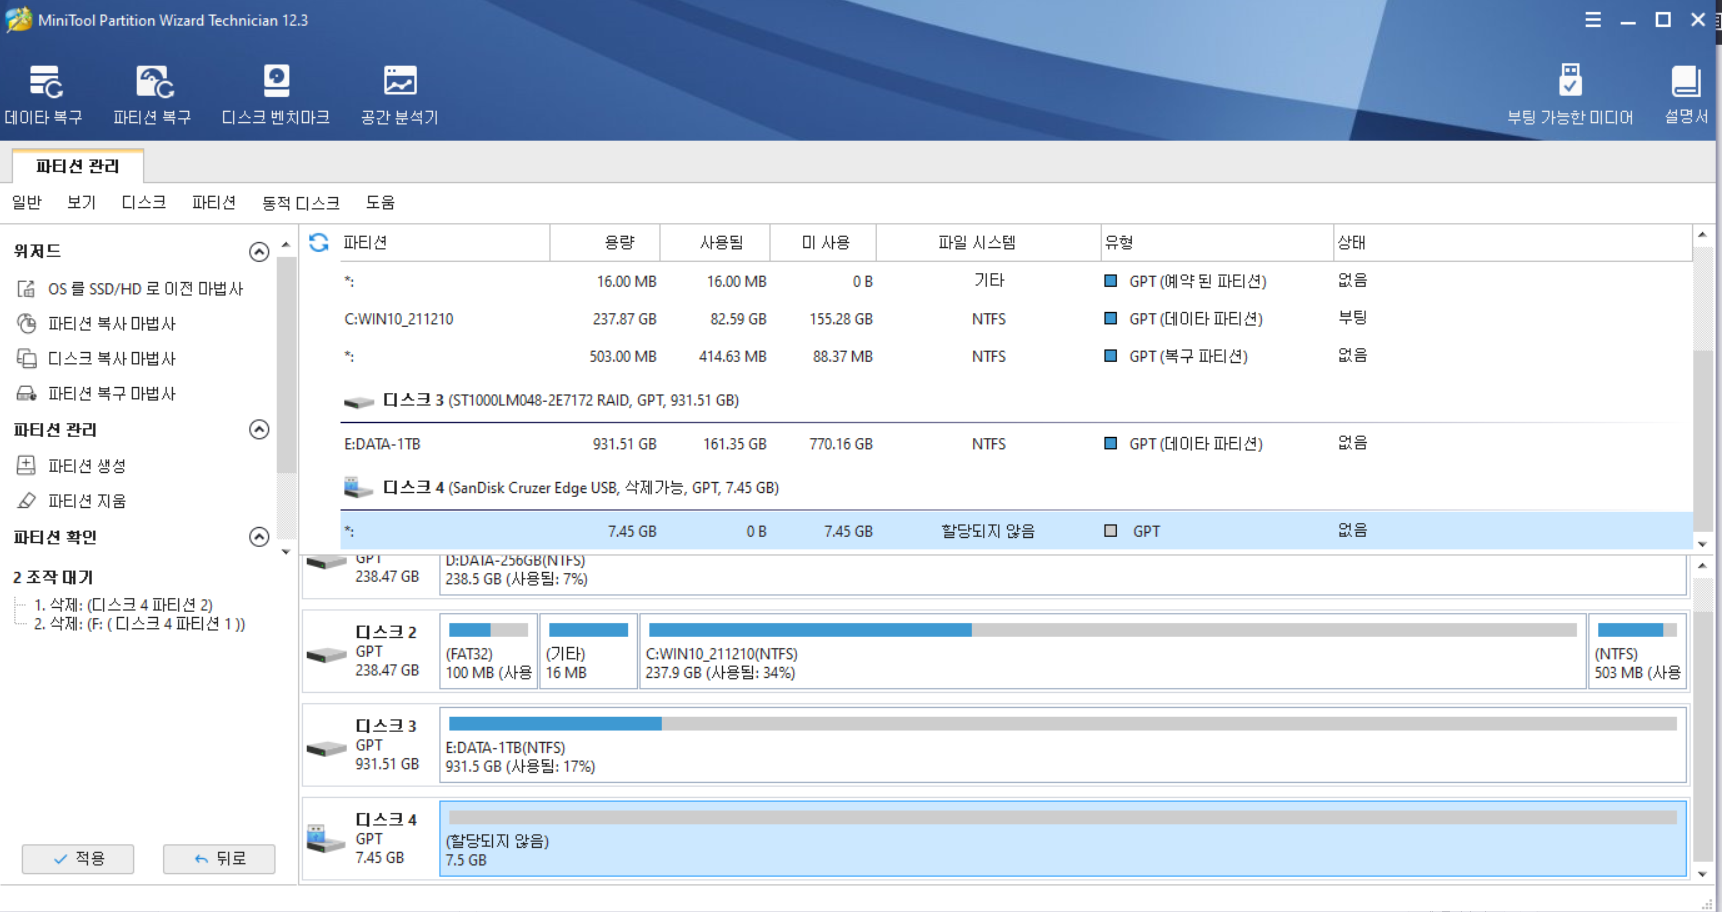Screen dimensions: 1722x912
Task: Click USB disk icon of 디스크 4 header
Action: pyautogui.click(x=358, y=488)
